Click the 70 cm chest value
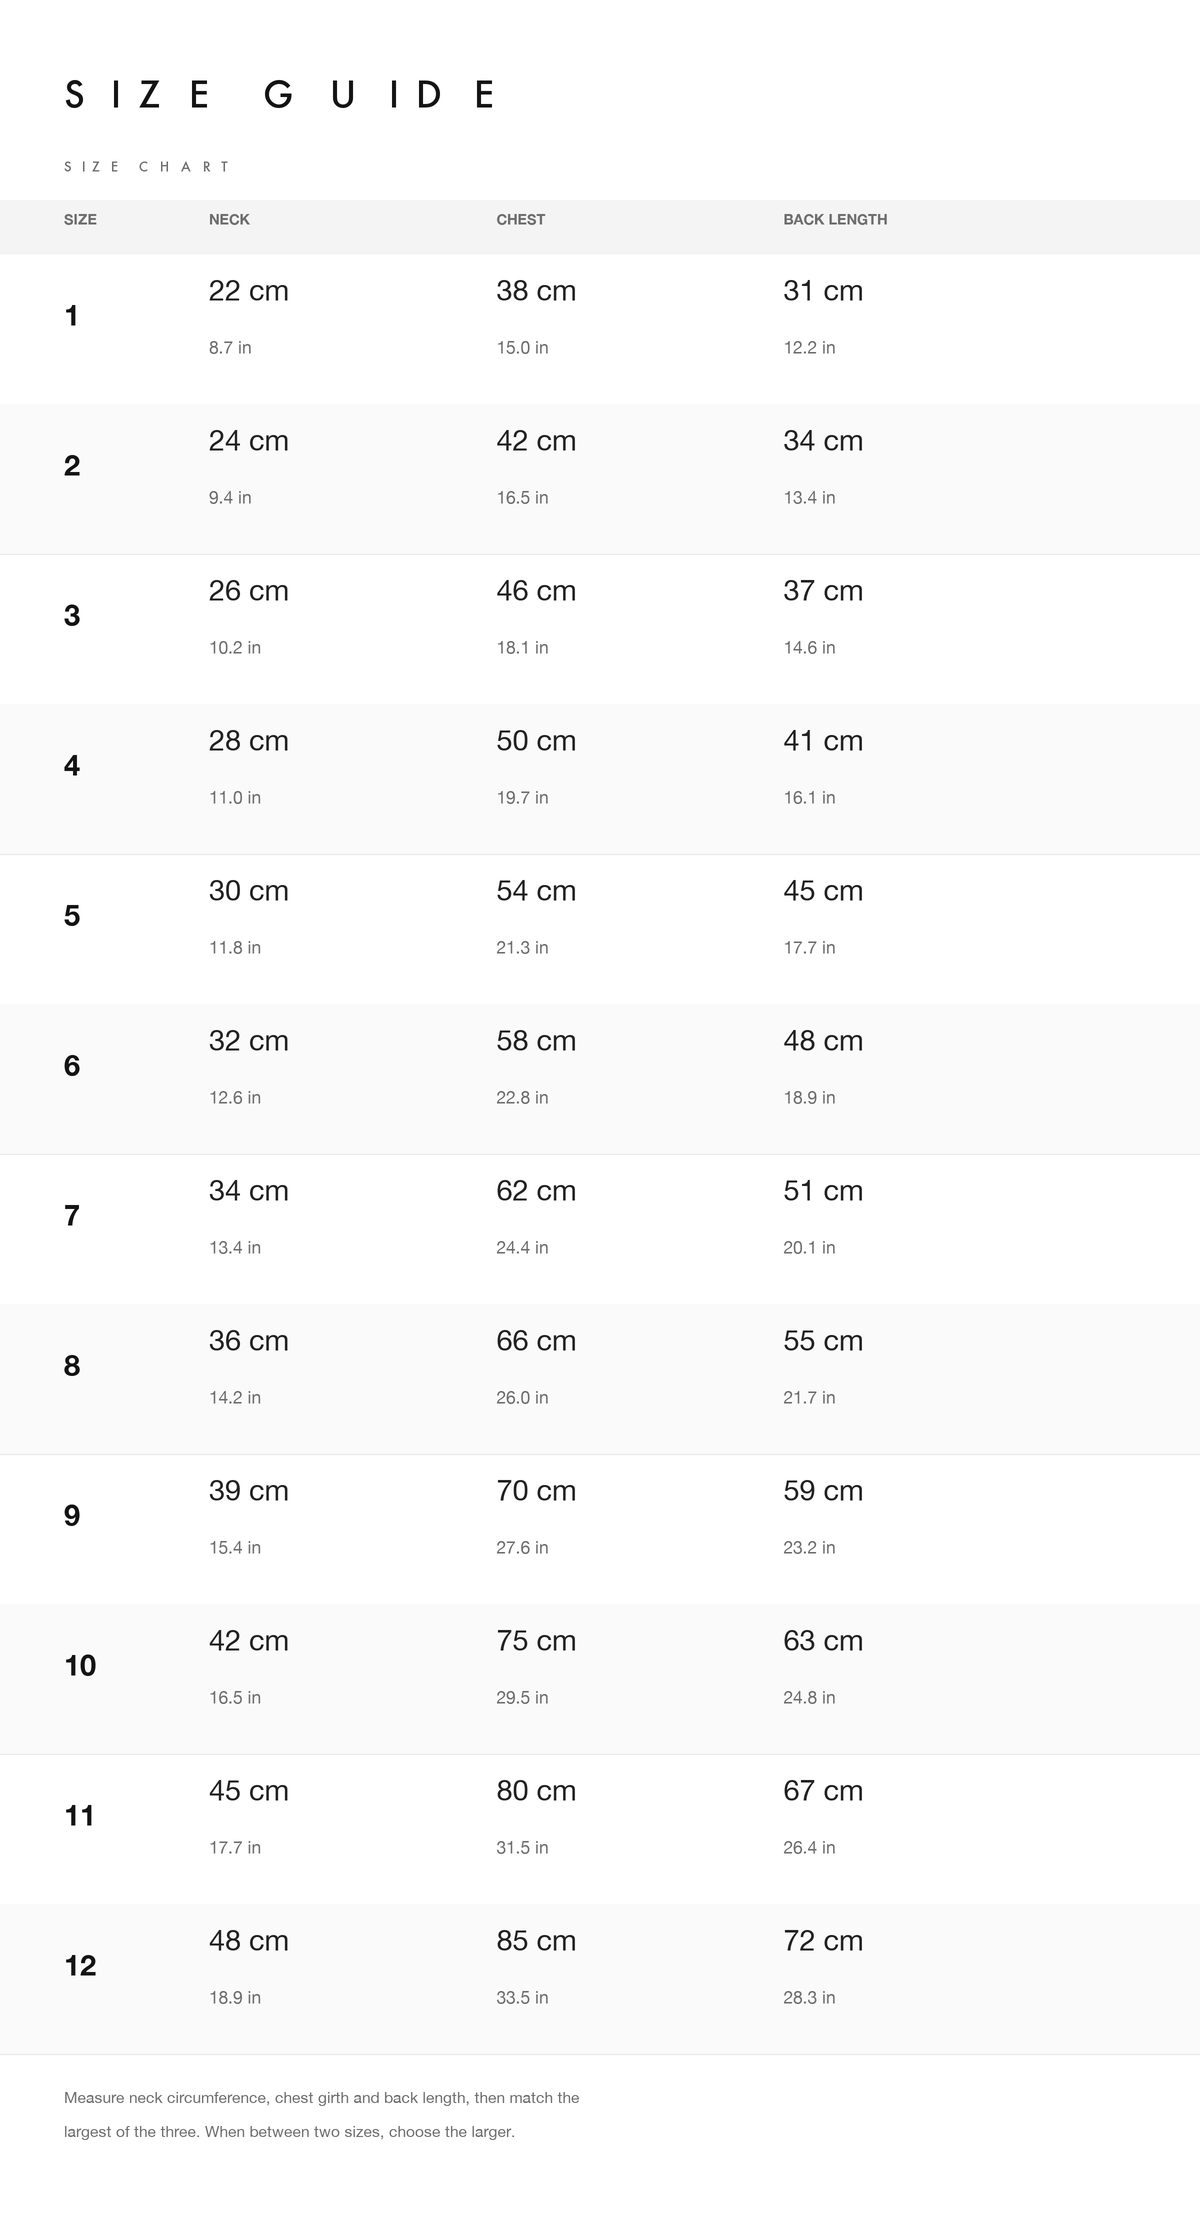This screenshot has height=2214, width=1200. click(x=536, y=1491)
